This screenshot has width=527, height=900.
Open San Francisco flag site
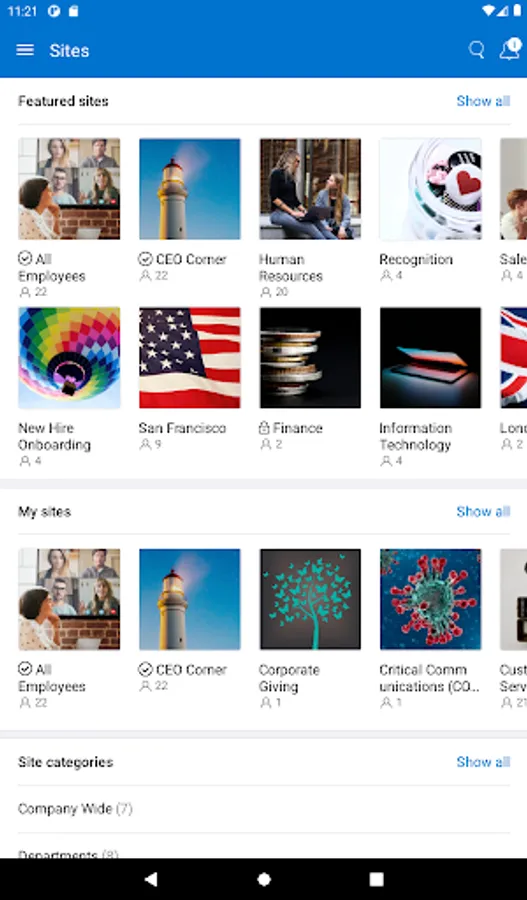pos(190,358)
